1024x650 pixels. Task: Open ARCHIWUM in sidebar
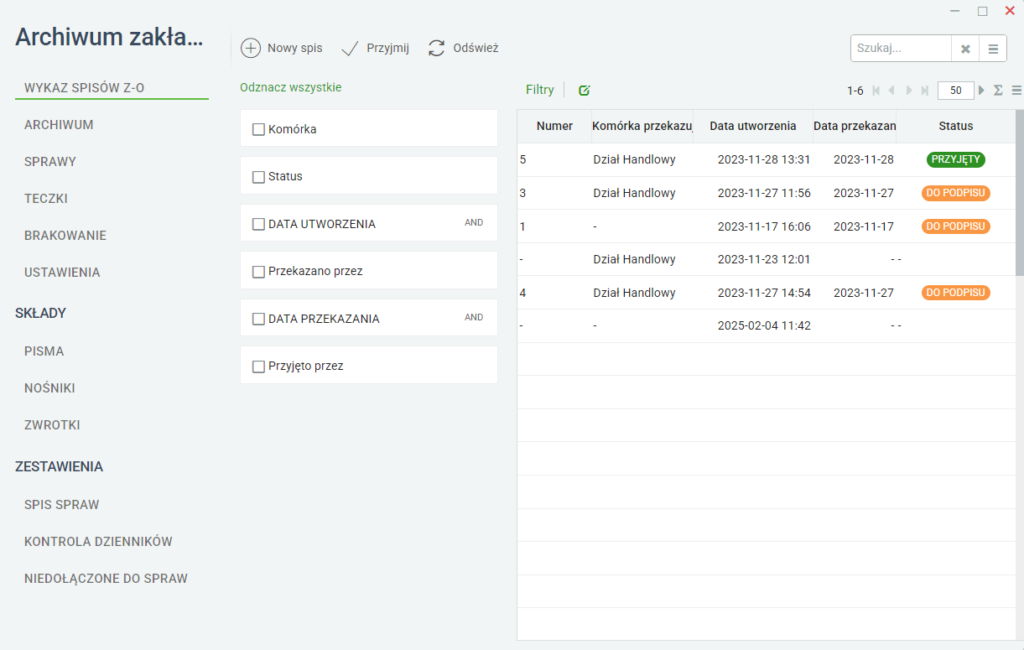(59, 125)
